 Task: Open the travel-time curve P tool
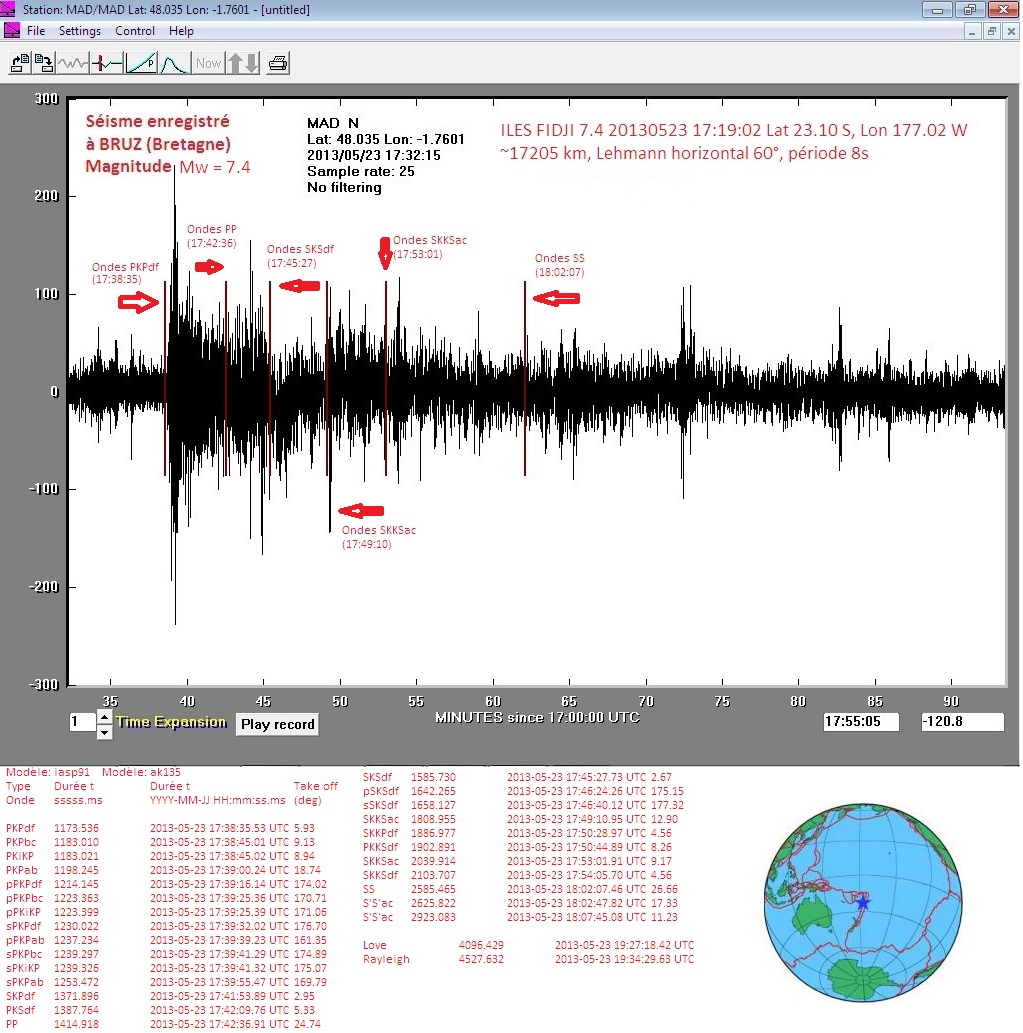[x=141, y=63]
